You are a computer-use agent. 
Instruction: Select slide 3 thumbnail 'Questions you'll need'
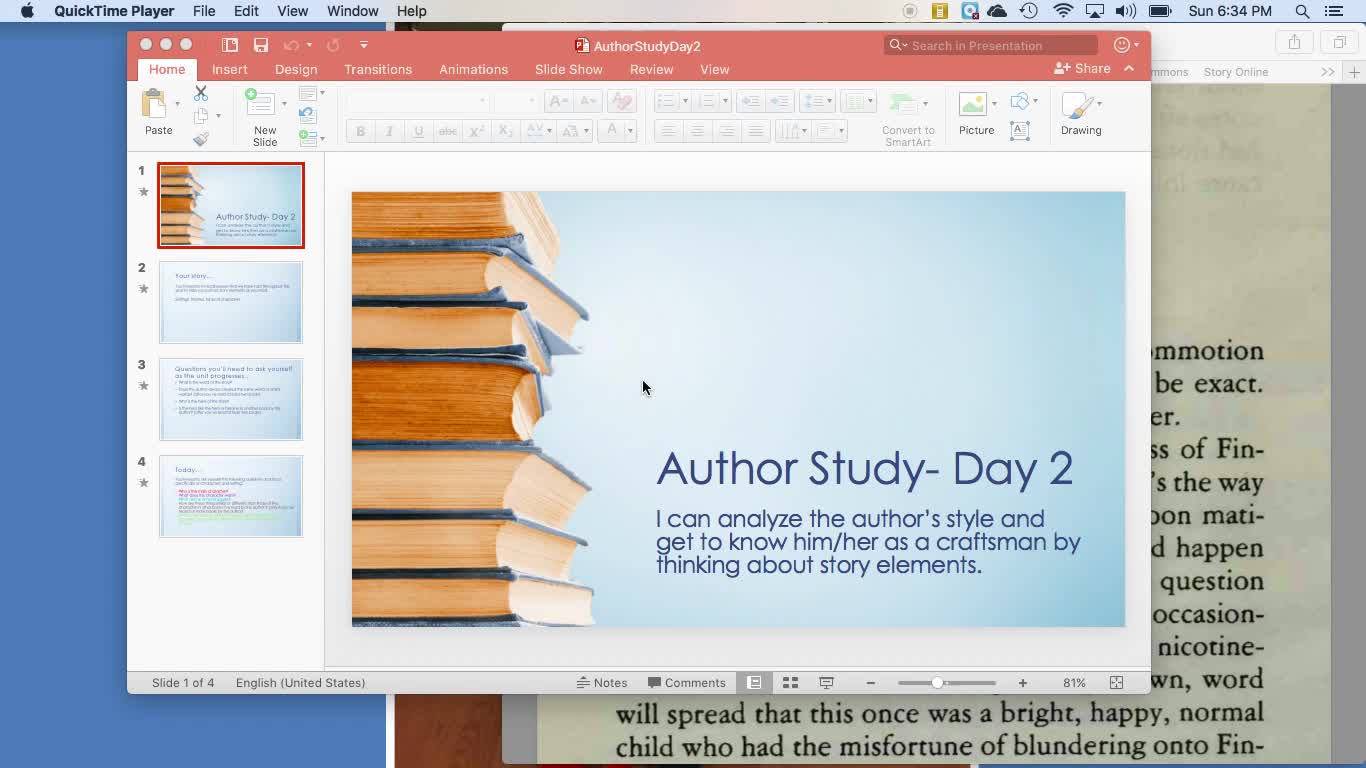pos(231,399)
